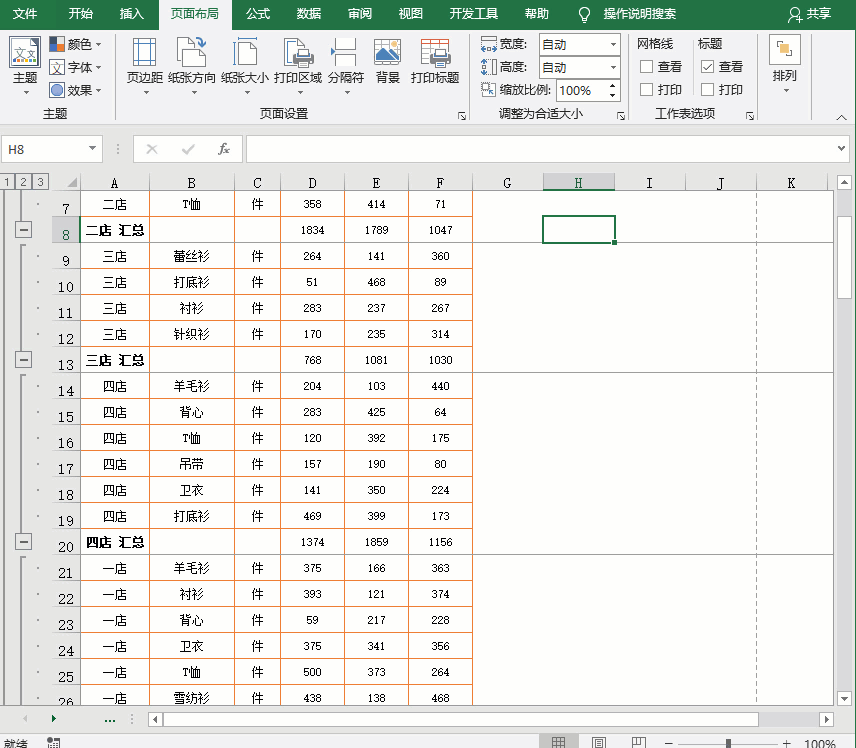Uncheck 标题 查看 (View headings)
Image resolution: width=856 pixels, height=748 pixels.
(x=706, y=68)
